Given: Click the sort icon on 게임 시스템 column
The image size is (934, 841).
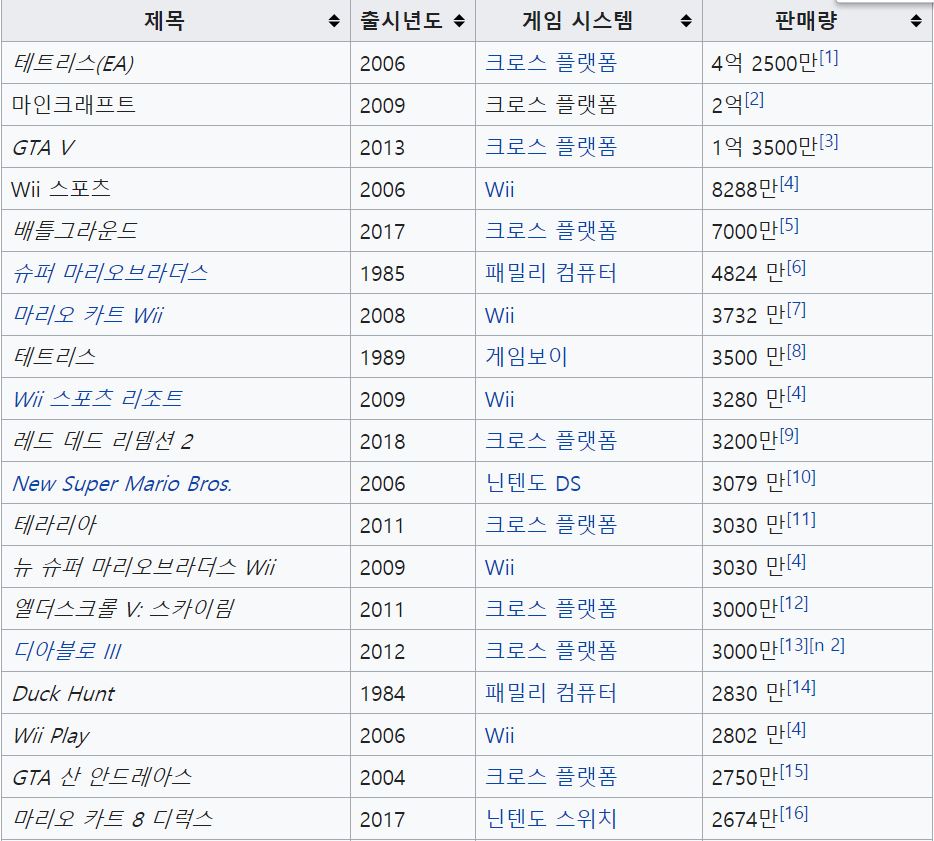Looking at the screenshot, I should tap(684, 19).
